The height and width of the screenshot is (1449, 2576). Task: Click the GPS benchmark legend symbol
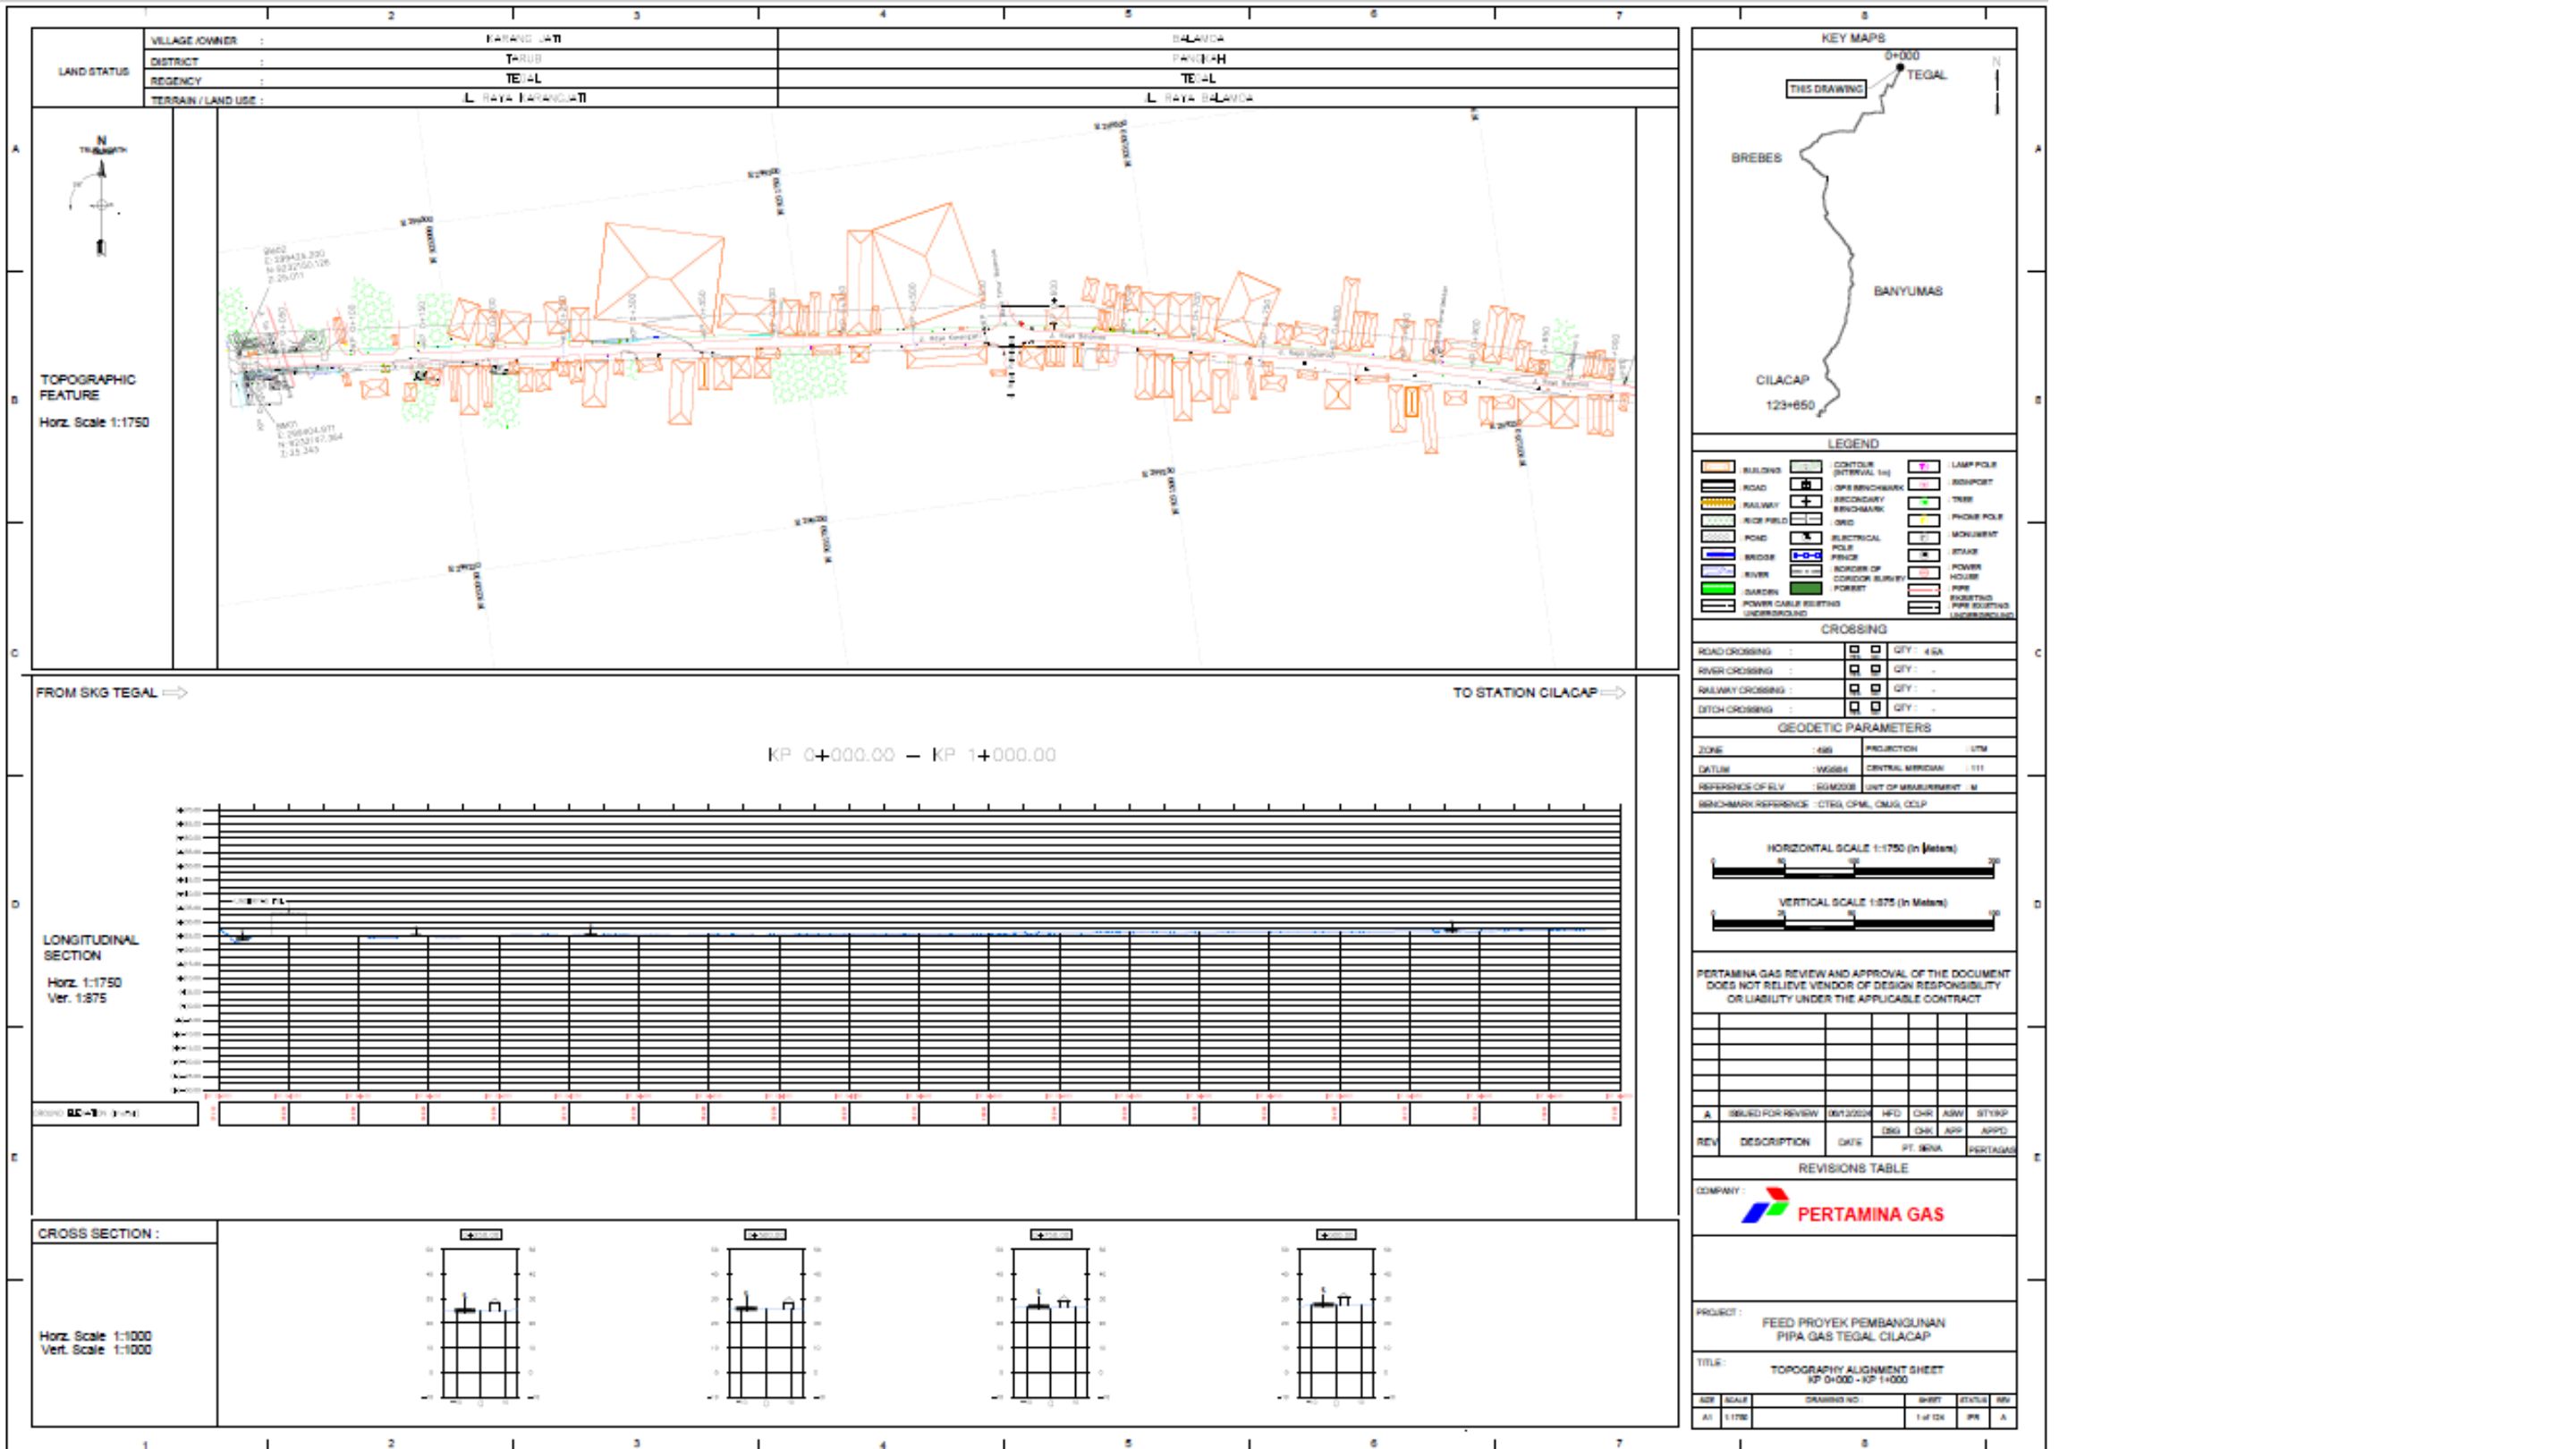(x=1805, y=485)
